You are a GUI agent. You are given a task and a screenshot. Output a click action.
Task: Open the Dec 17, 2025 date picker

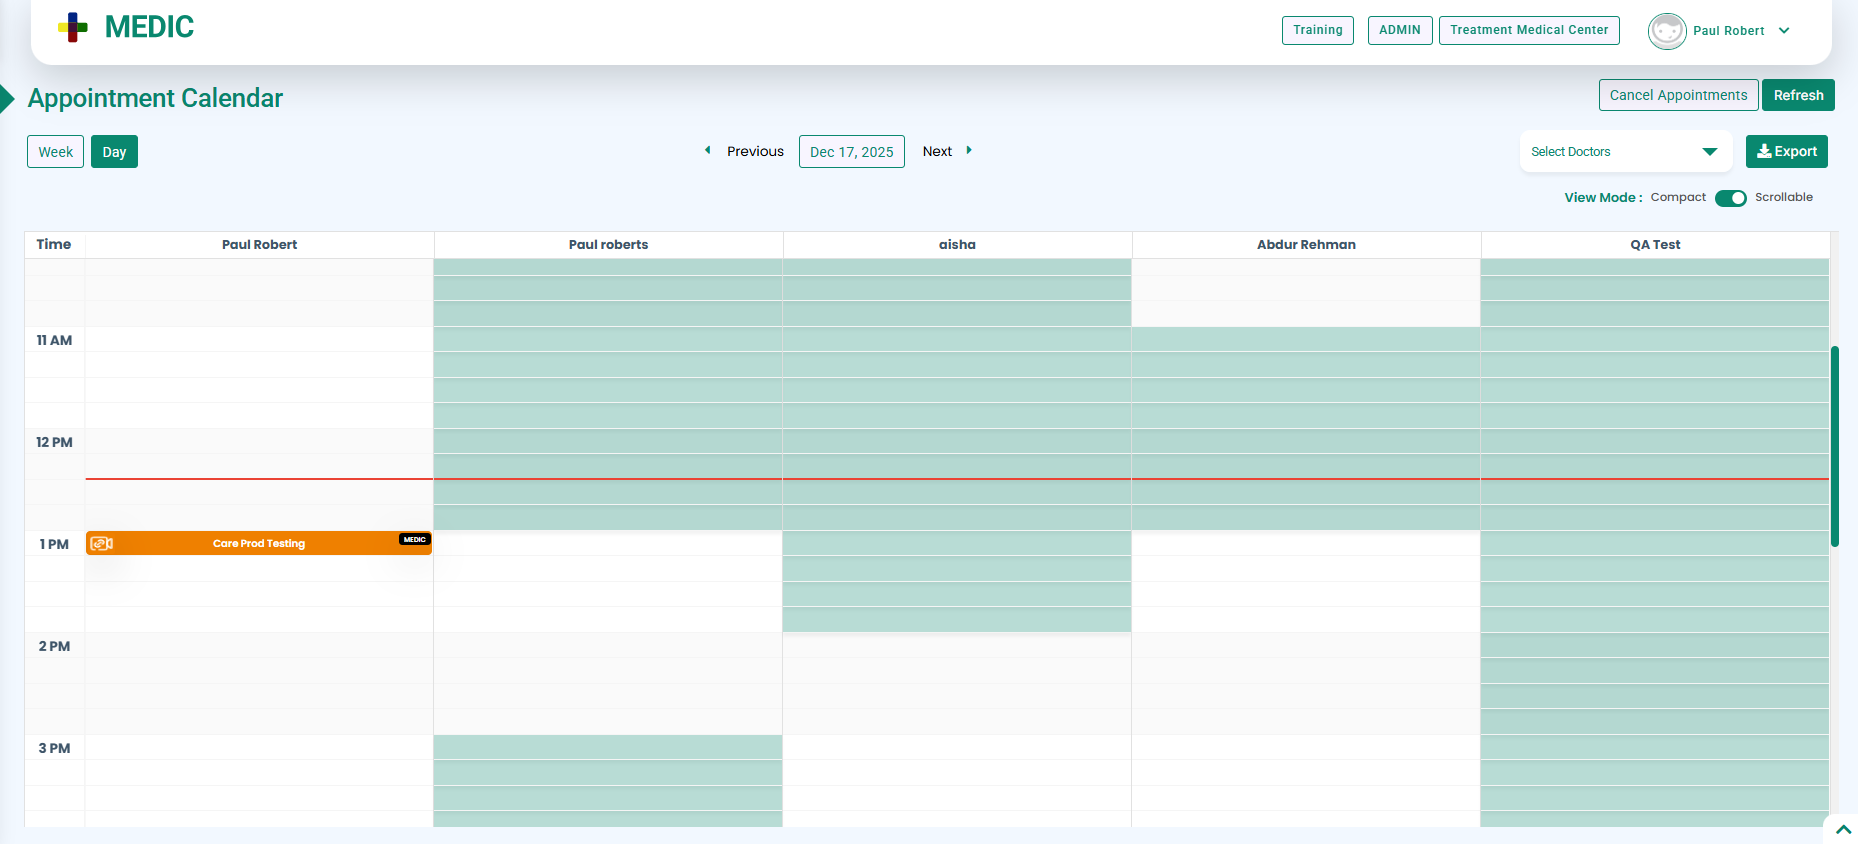[851, 152]
